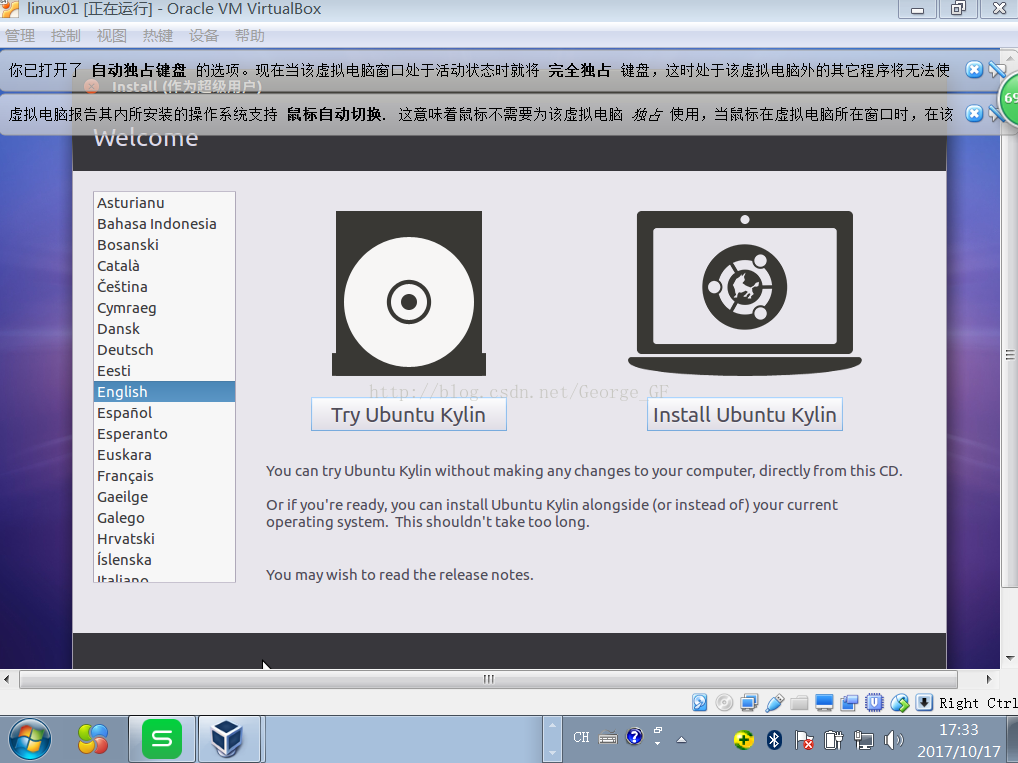Click the CD disc image above Try button
1018x763 pixels.
point(409,294)
